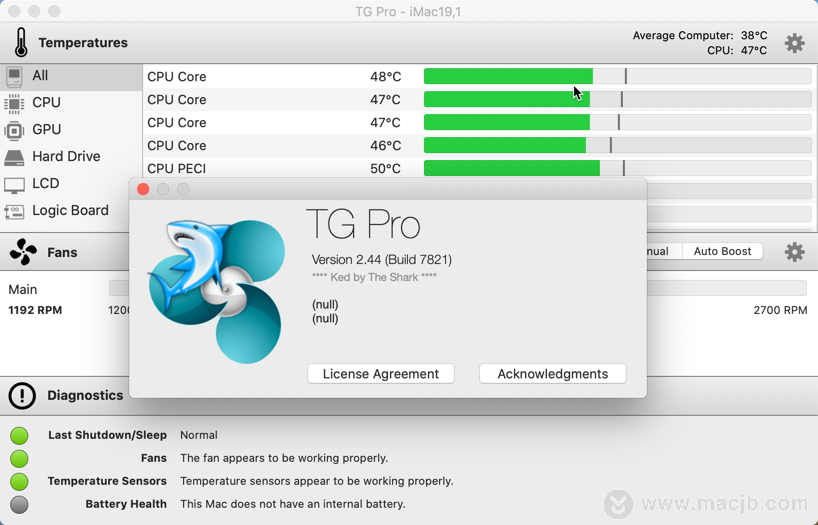Click the Logic Board icon in sidebar
Screen dimensions: 818x525
click(x=14, y=211)
